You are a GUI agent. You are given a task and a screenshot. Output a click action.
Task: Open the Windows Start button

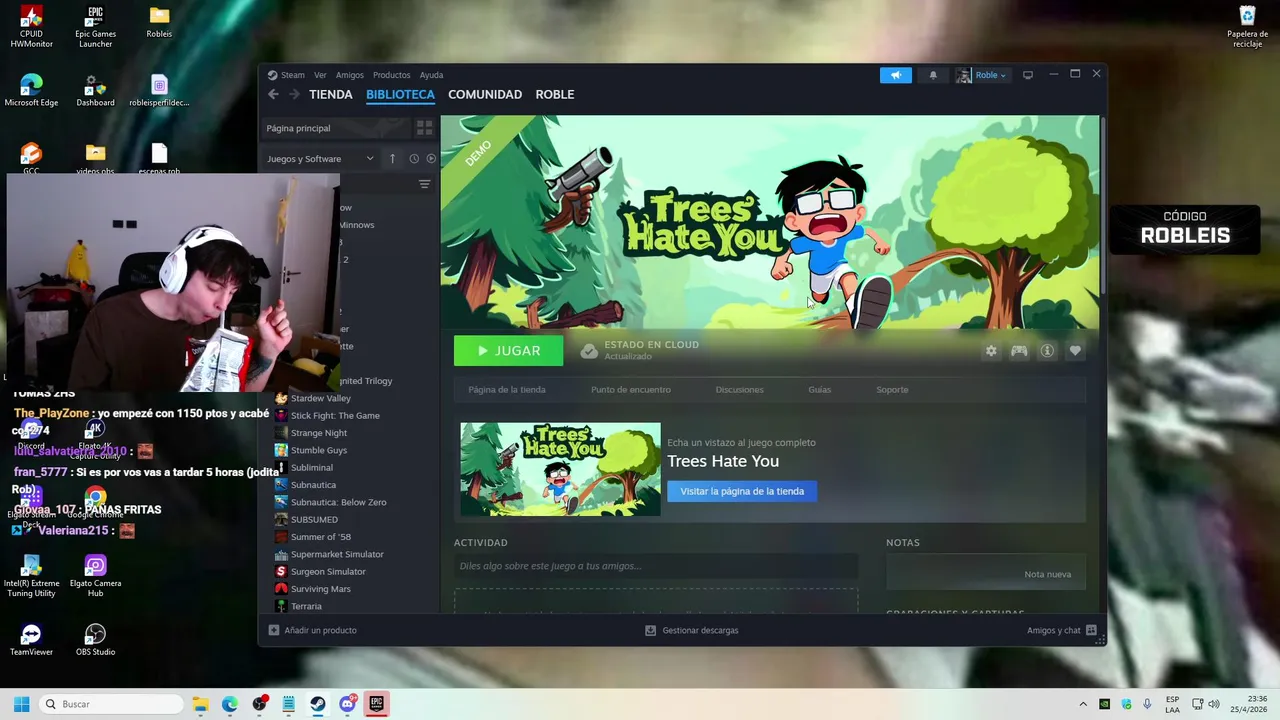(21, 704)
